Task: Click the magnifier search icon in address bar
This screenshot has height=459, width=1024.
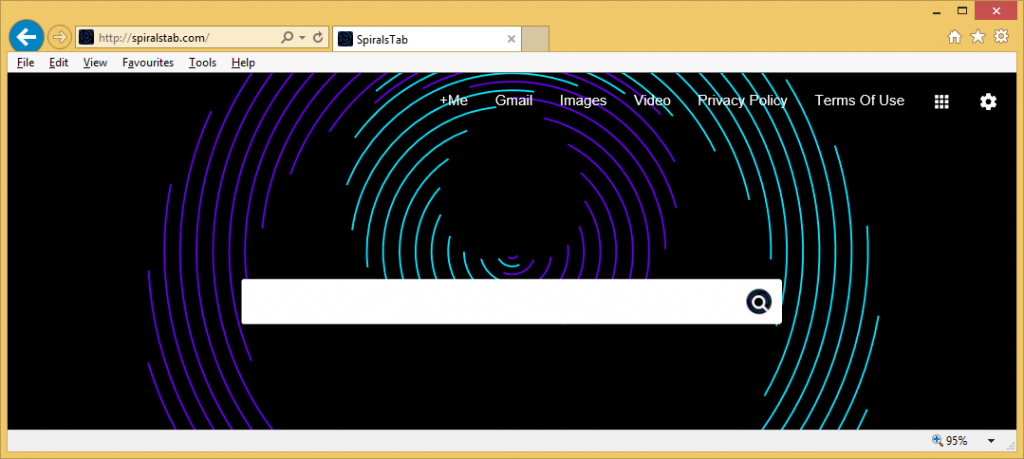Action: pyautogui.click(x=288, y=38)
